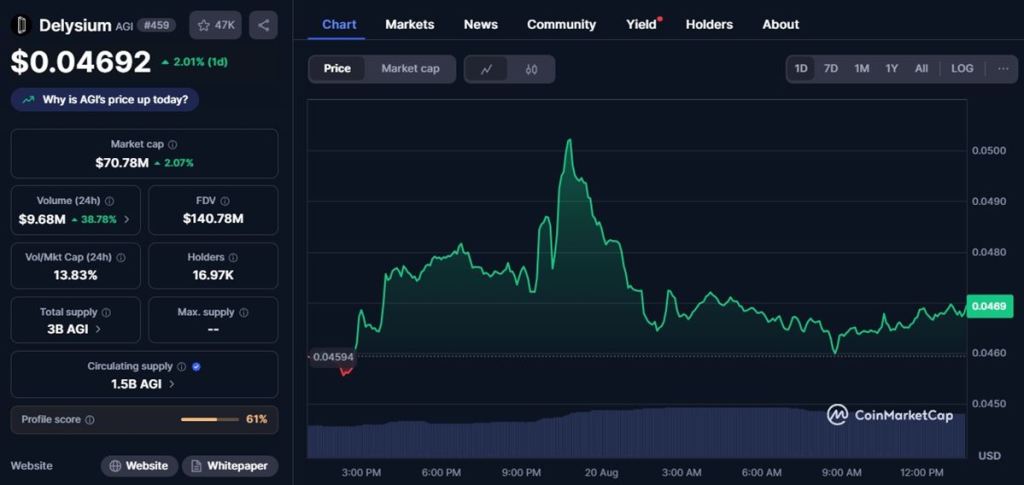The height and width of the screenshot is (485, 1024).
Task: Click the $140.78M FDV value
Action: click(213, 219)
